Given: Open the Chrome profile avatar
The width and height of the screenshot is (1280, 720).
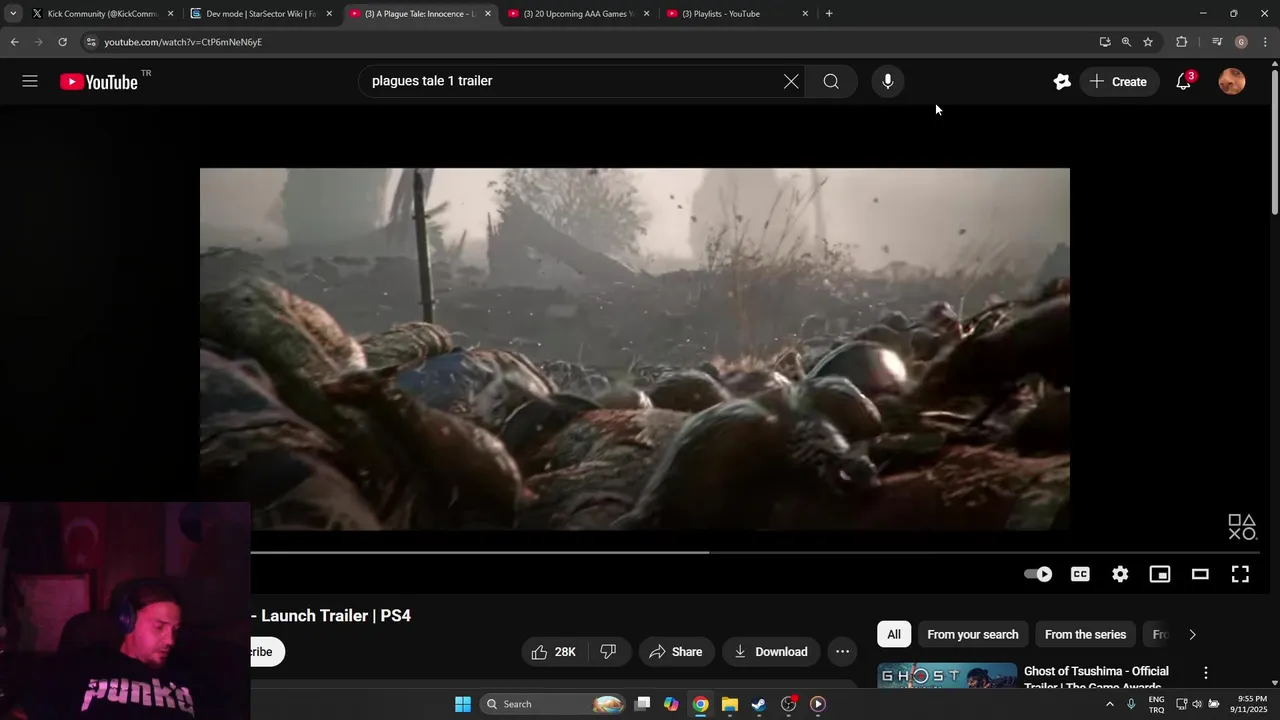Looking at the screenshot, I should [x=1241, y=42].
